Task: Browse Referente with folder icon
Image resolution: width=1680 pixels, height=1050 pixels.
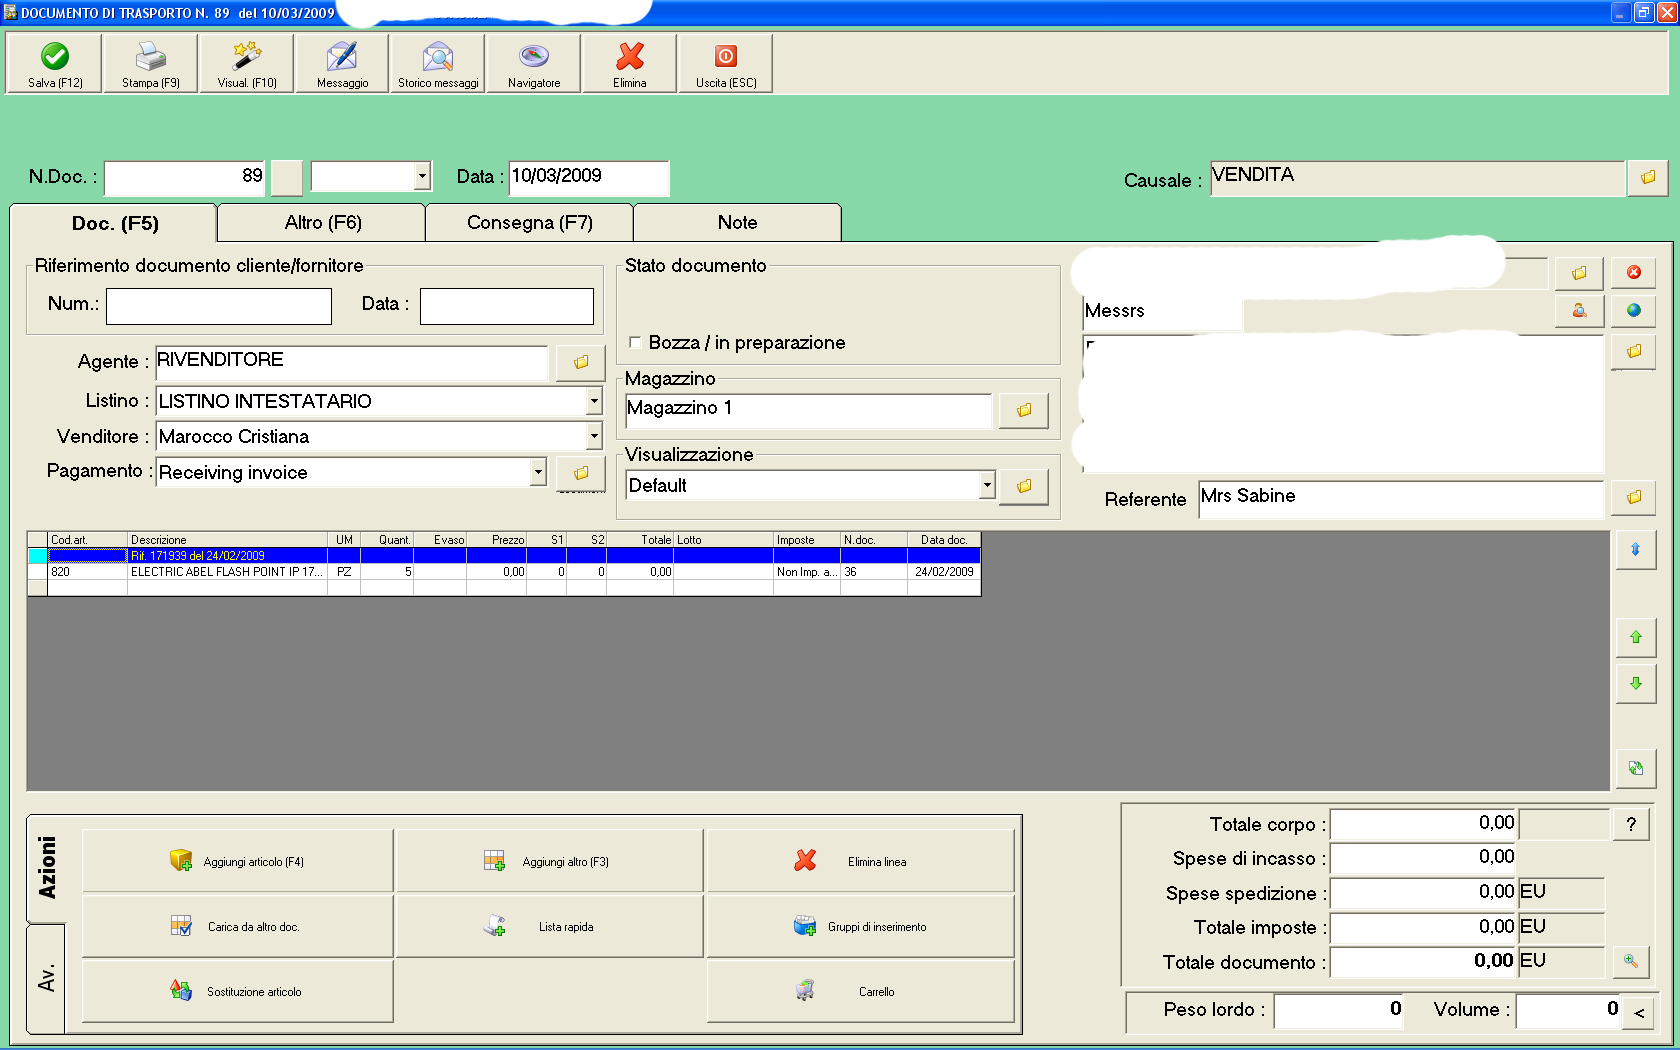Action: coord(1634,497)
